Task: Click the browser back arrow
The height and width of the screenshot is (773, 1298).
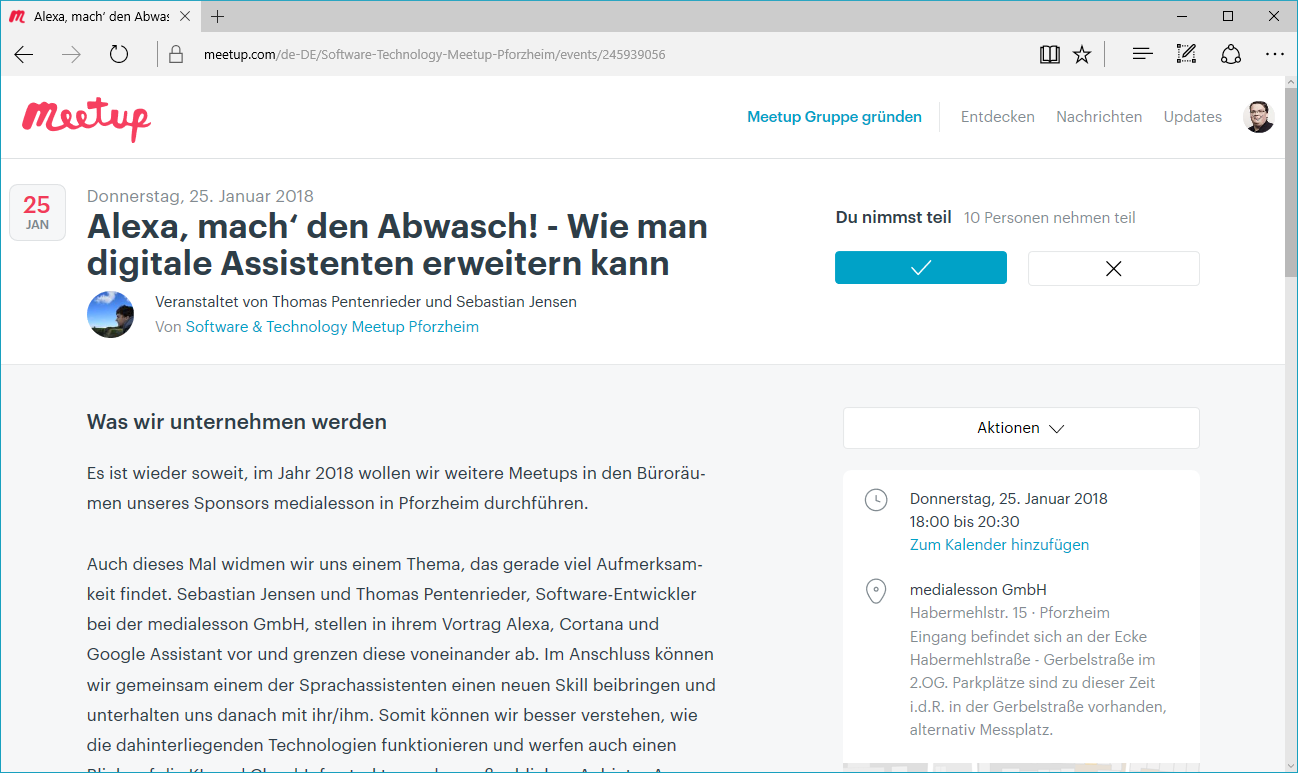Action: 24,55
